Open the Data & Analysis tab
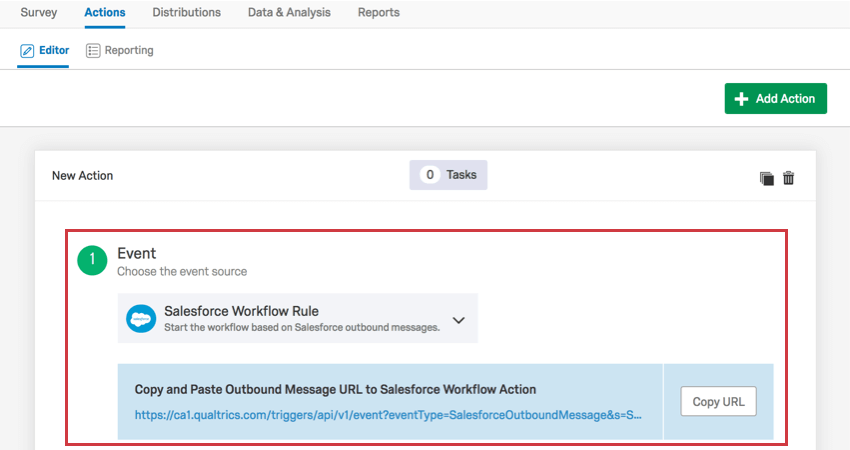The image size is (850, 450). point(289,12)
